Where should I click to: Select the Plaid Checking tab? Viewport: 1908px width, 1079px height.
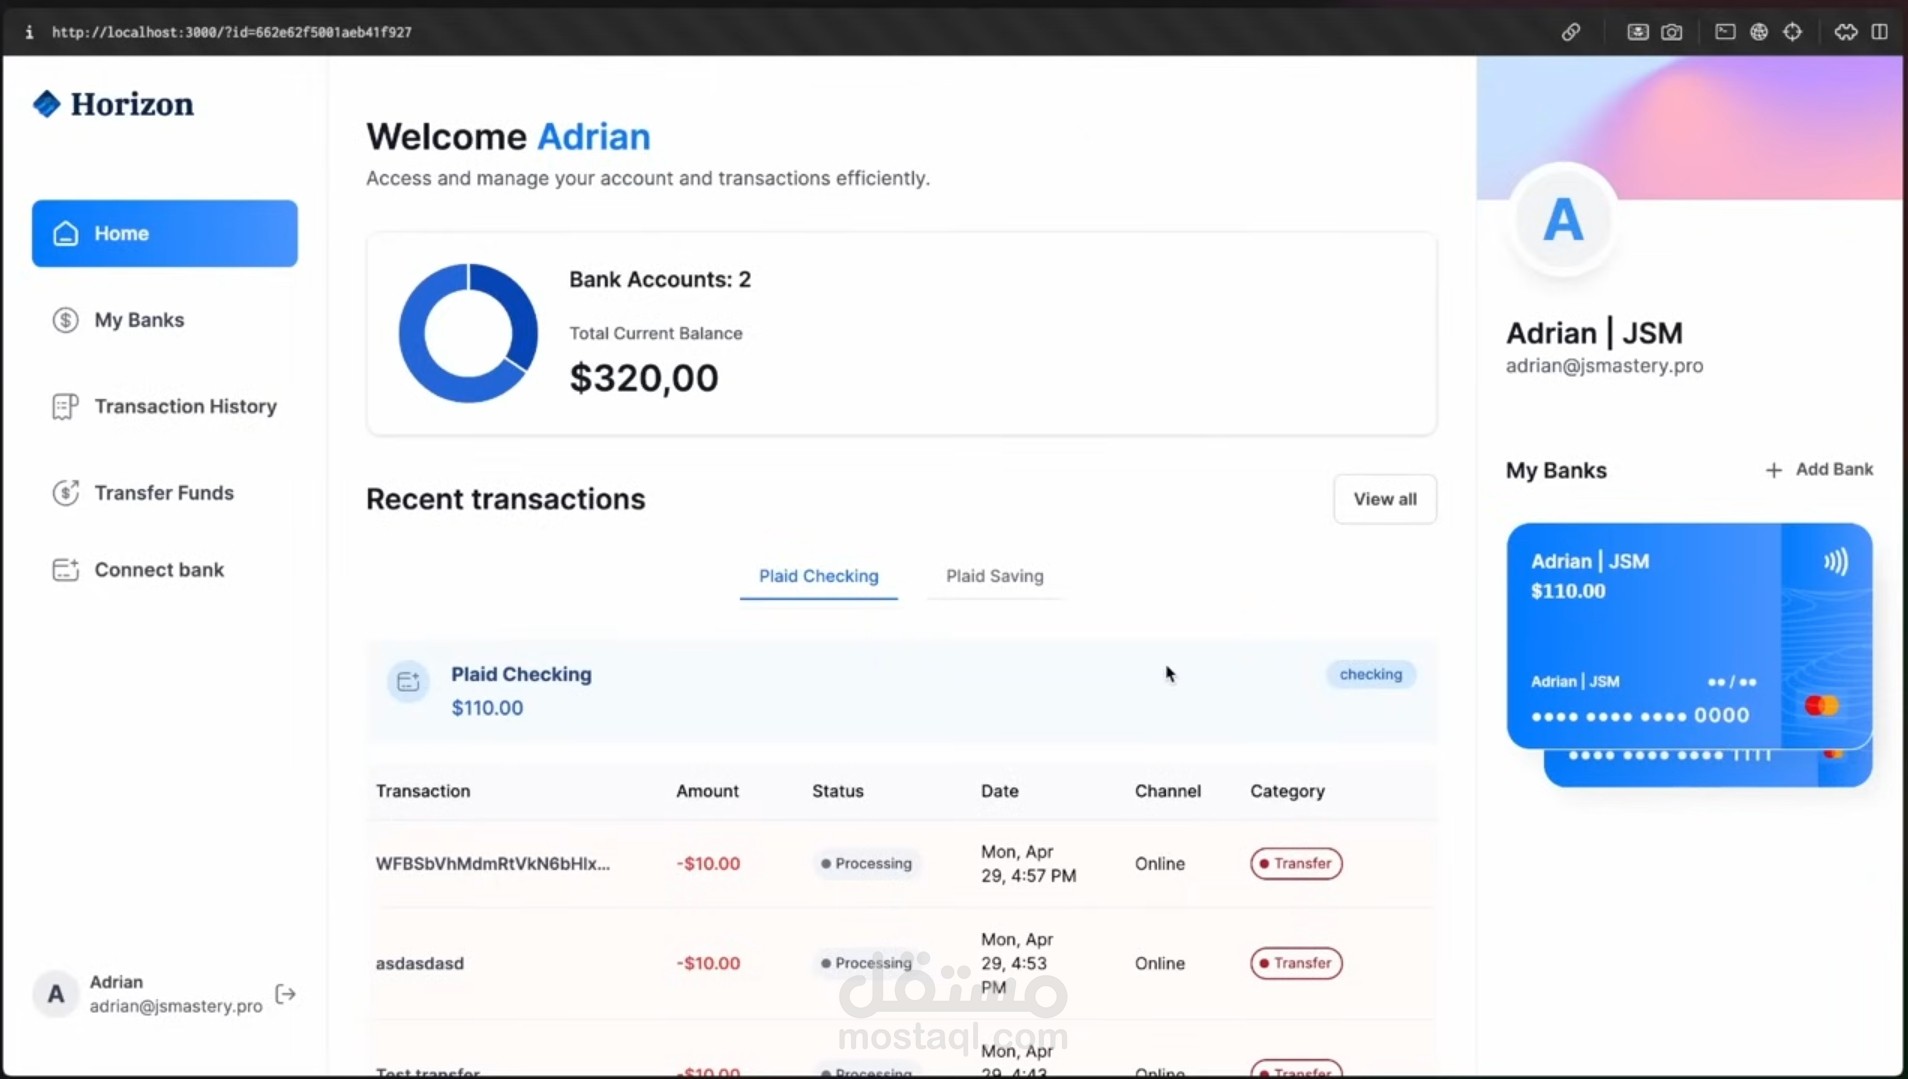tap(817, 577)
